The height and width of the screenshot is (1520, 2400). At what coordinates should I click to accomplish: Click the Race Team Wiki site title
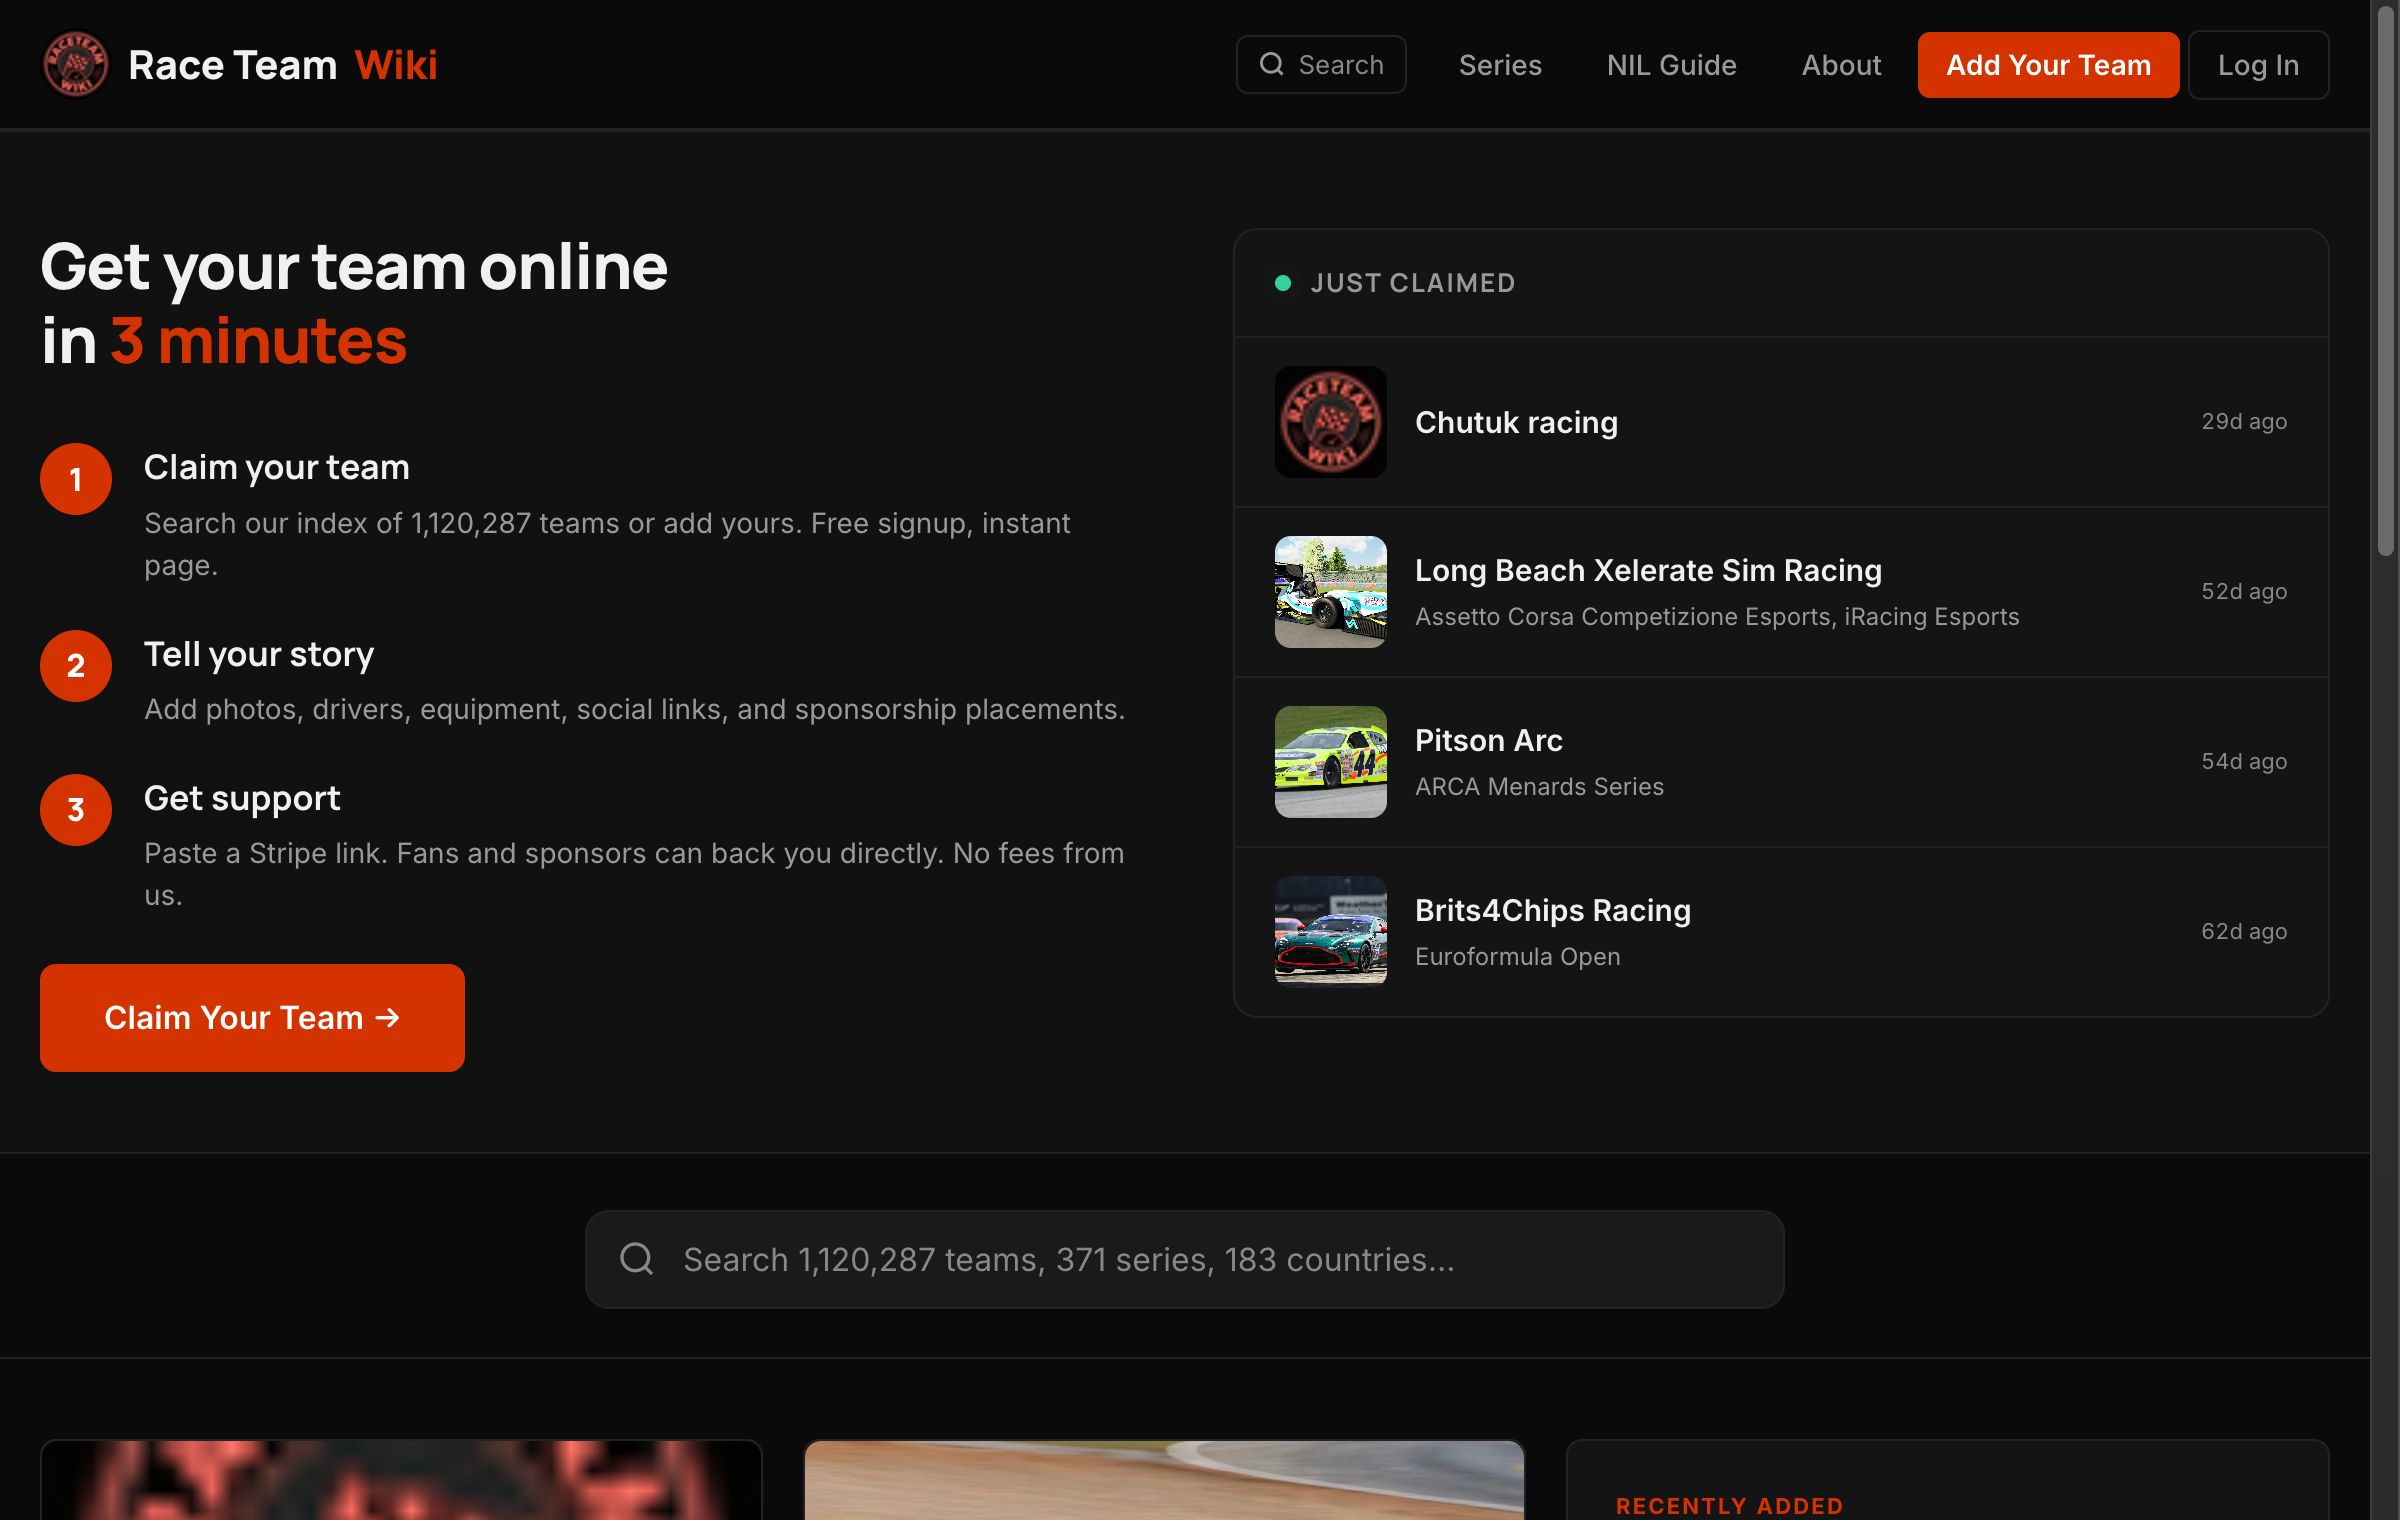tap(283, 65)
